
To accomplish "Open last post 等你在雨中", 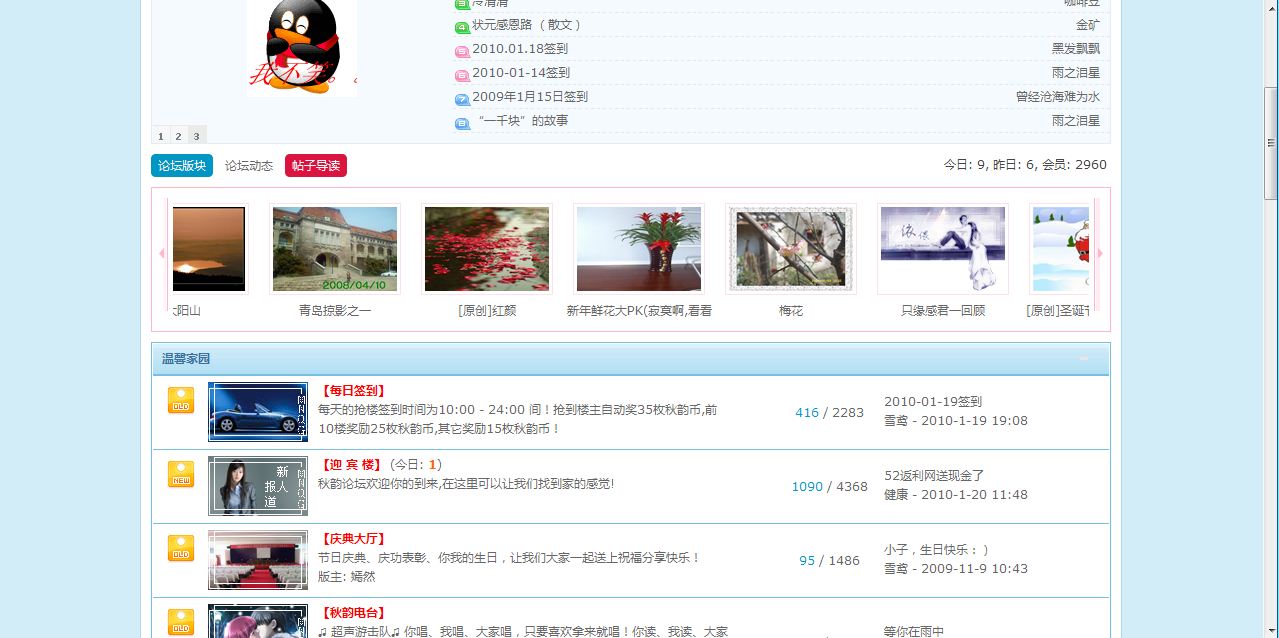I will [914, 631].
